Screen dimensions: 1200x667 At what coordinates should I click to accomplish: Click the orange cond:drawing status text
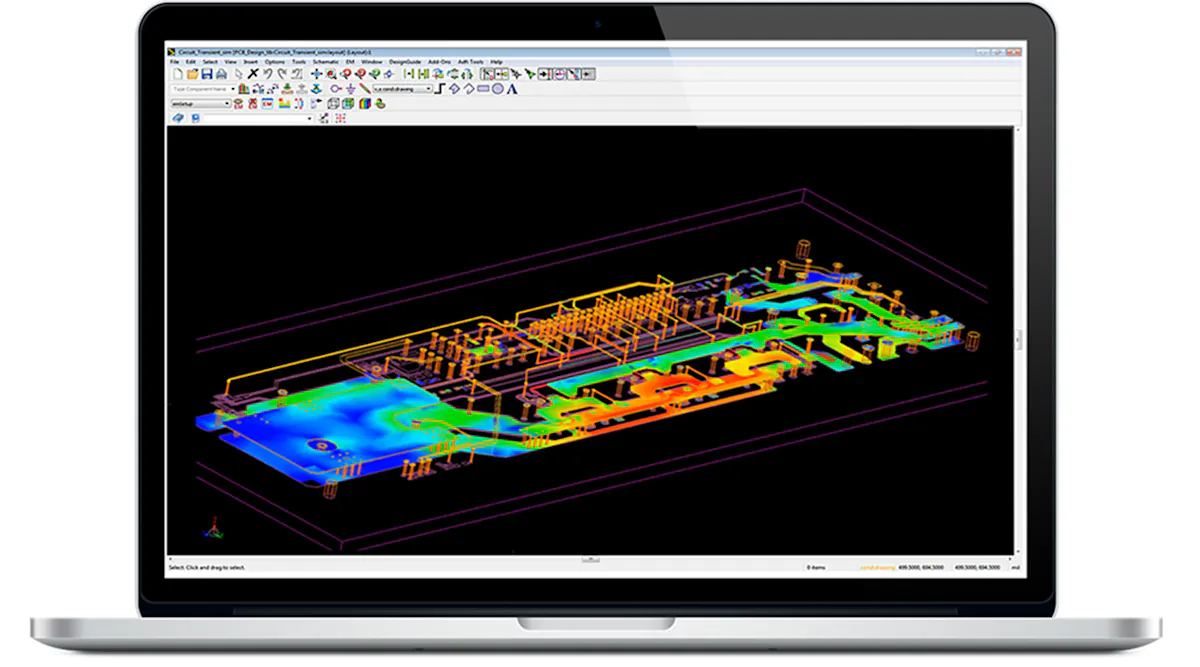click(878, 567)
